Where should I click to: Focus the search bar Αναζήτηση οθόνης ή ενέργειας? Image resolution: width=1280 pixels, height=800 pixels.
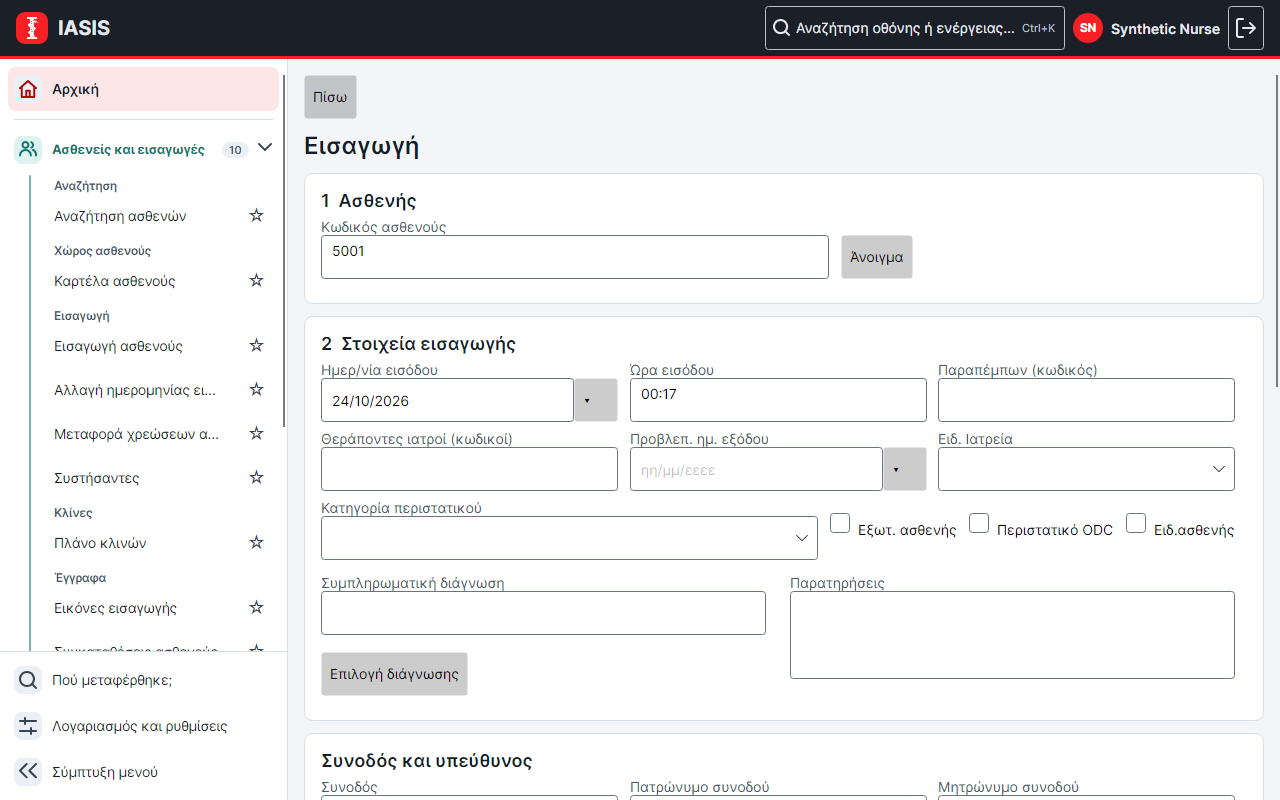pyautogui.click(x=915, y=28)
